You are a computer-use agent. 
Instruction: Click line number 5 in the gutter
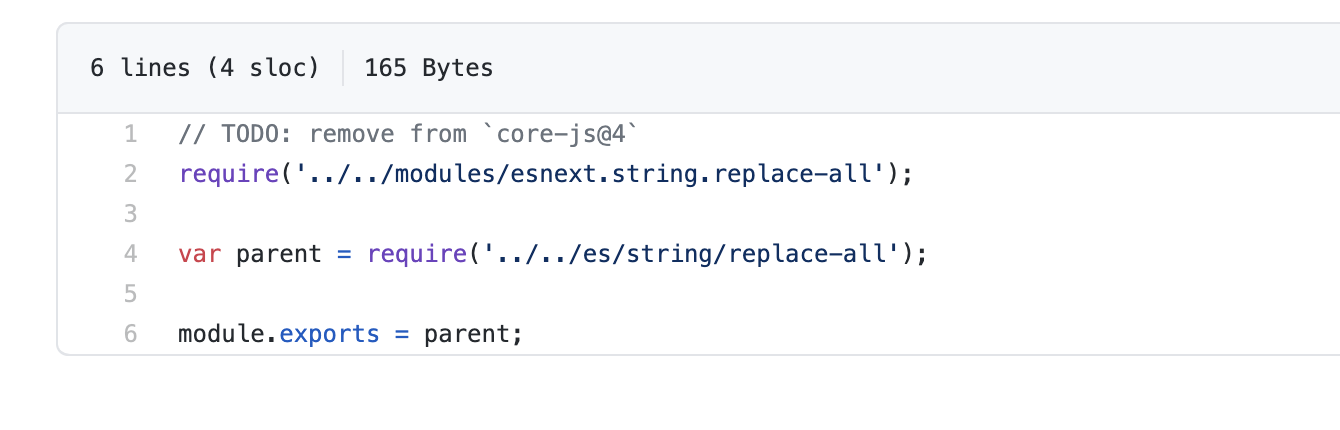point(130,294)
